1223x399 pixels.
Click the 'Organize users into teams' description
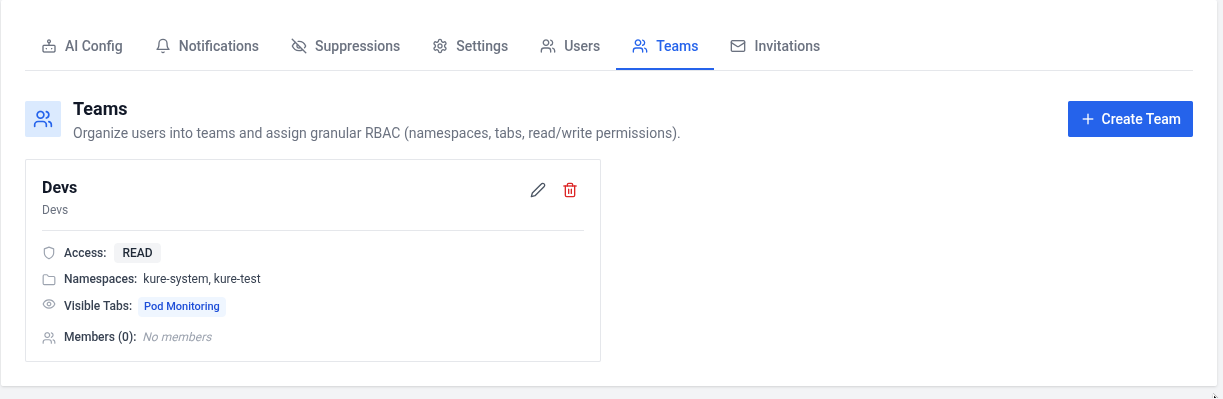point(376,132)
